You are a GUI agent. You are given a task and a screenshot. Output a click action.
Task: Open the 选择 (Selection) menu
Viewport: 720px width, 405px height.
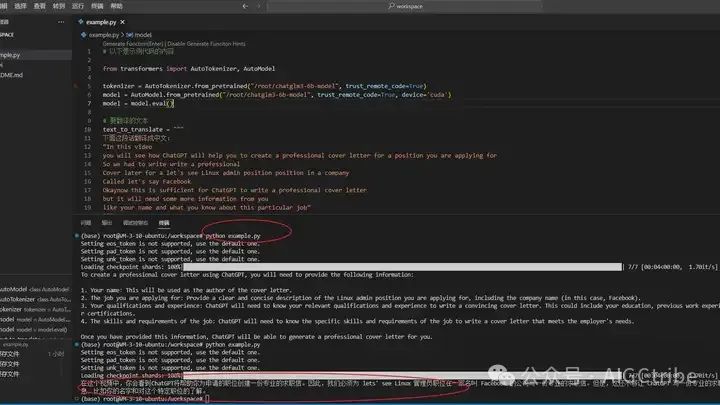21,6
